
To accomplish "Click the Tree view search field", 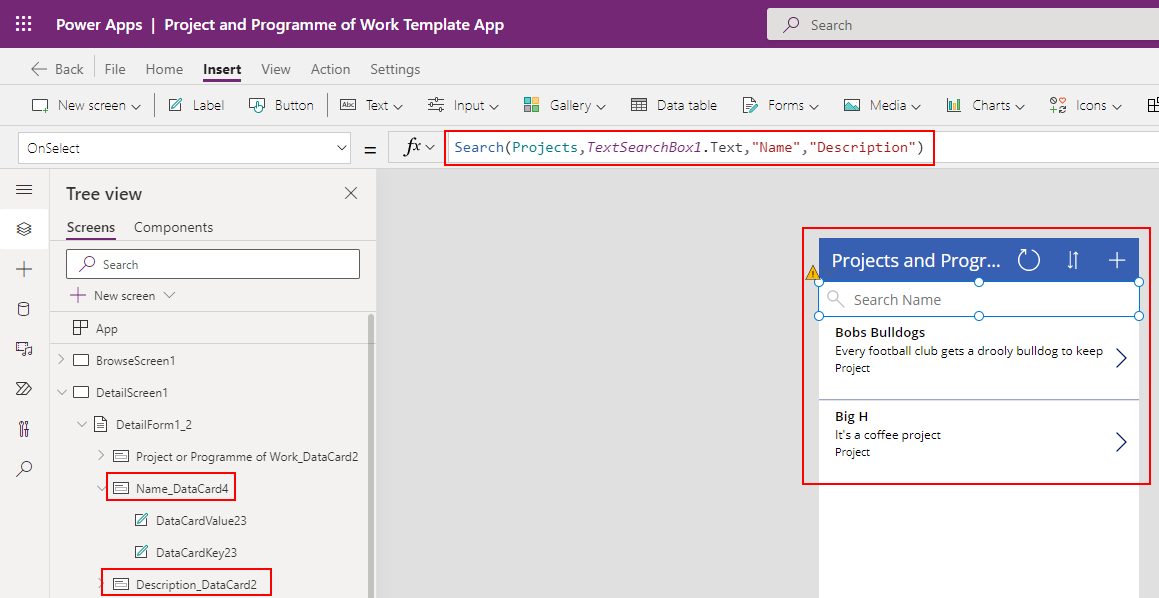I will 213,264.
